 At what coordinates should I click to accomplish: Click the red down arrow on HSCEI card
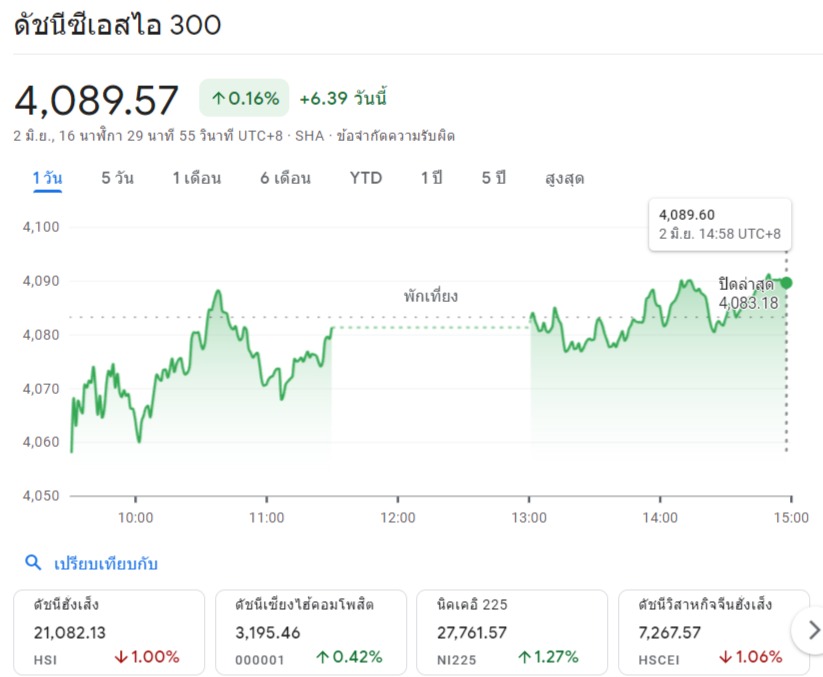point(725,657)
